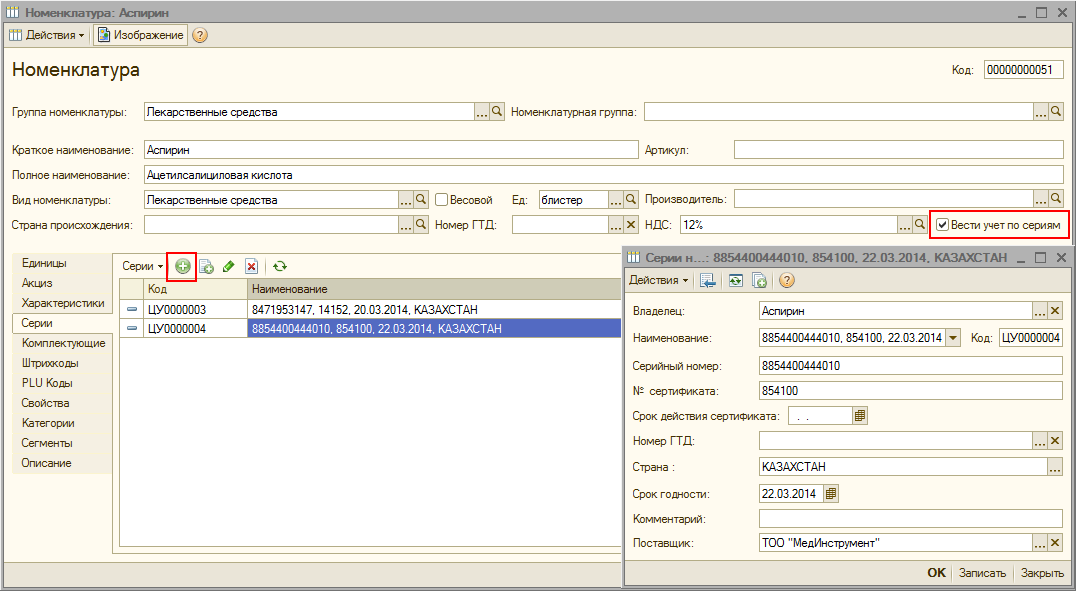Open calendar picker for Срок годности
Viewport: 1076px width, 591px height.
(831, 493)
